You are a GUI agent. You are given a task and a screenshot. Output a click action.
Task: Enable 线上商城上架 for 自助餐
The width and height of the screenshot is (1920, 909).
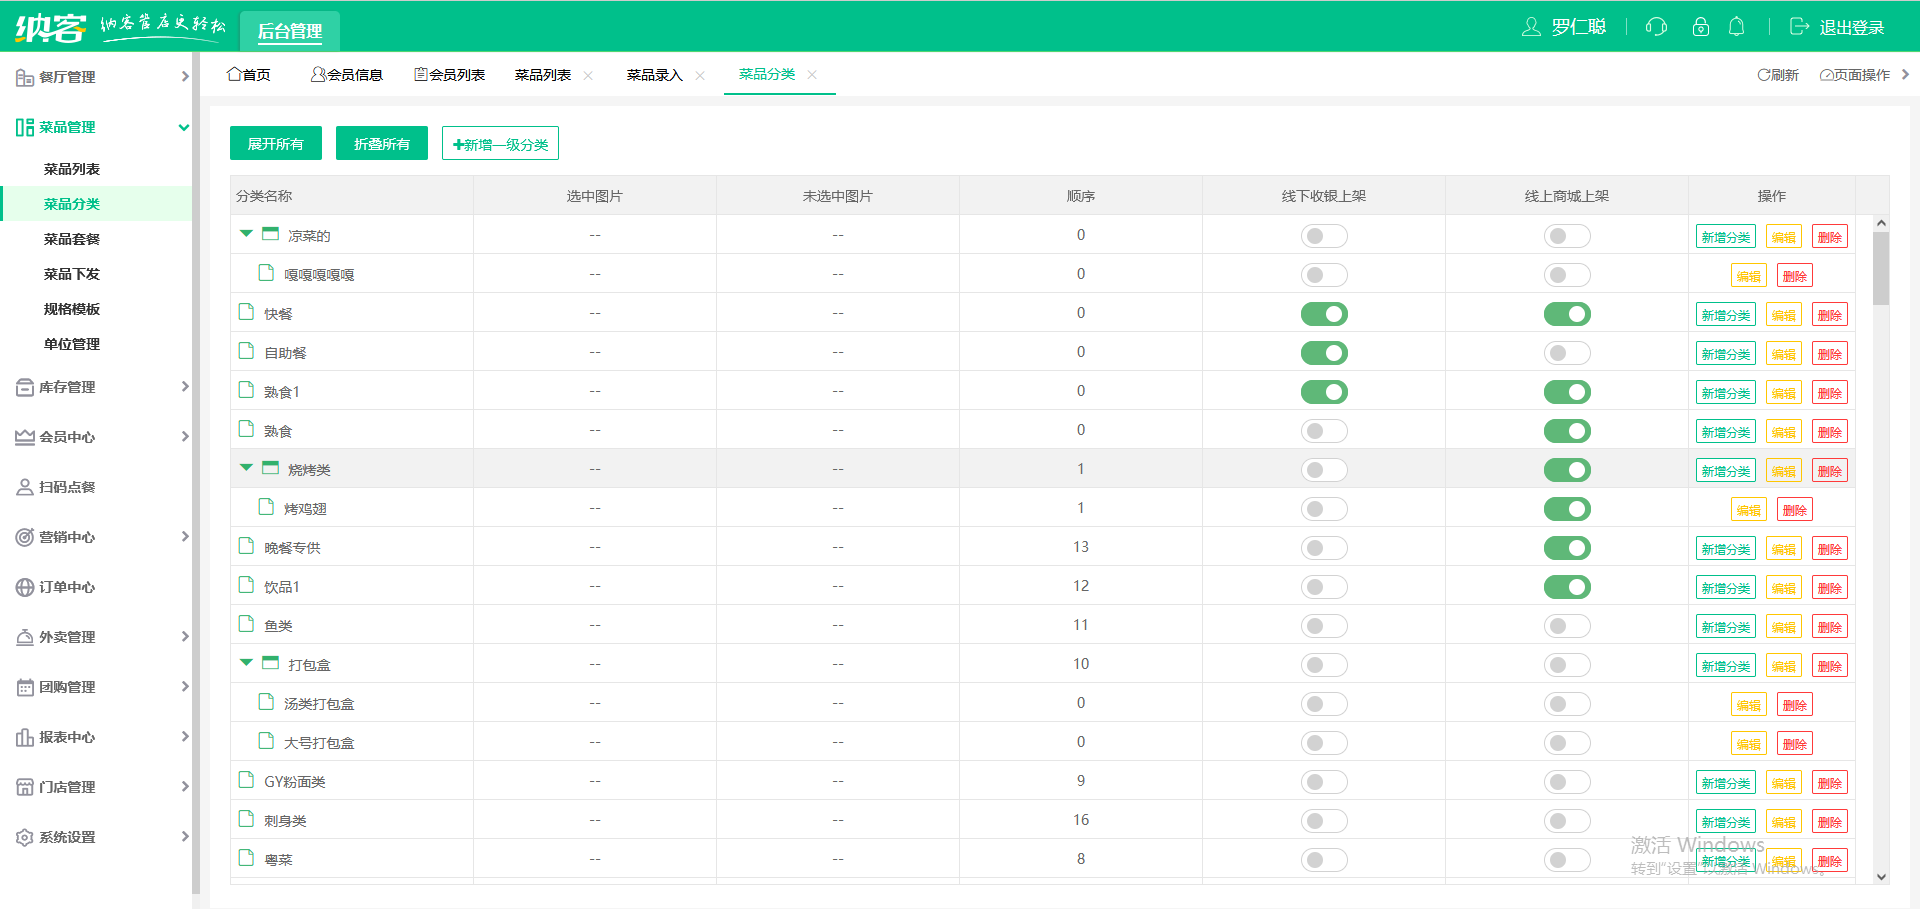1567,353
